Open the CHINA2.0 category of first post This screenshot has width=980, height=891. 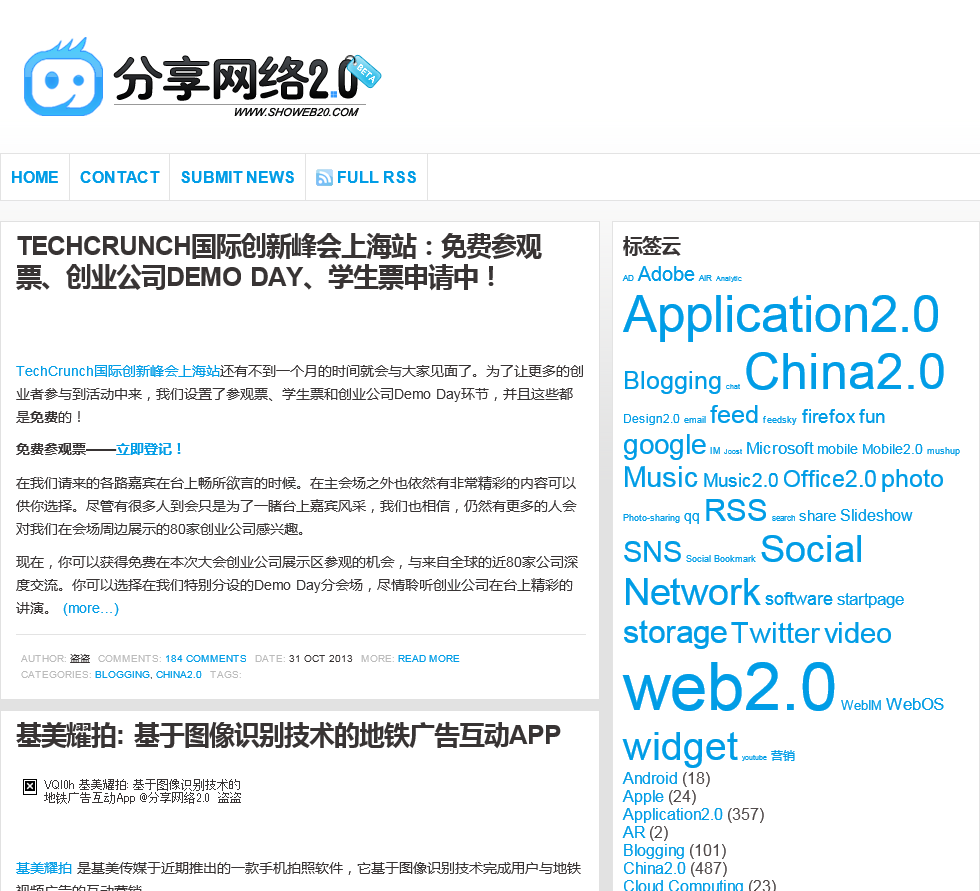point(179,674)
